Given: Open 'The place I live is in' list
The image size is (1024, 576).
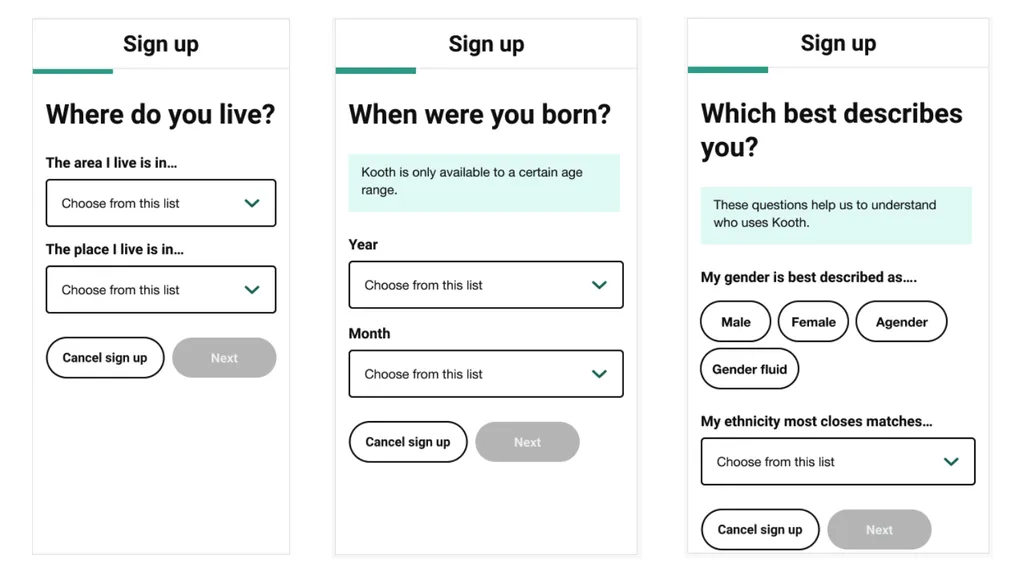Looking at the screenshot, I should (161, 289).
